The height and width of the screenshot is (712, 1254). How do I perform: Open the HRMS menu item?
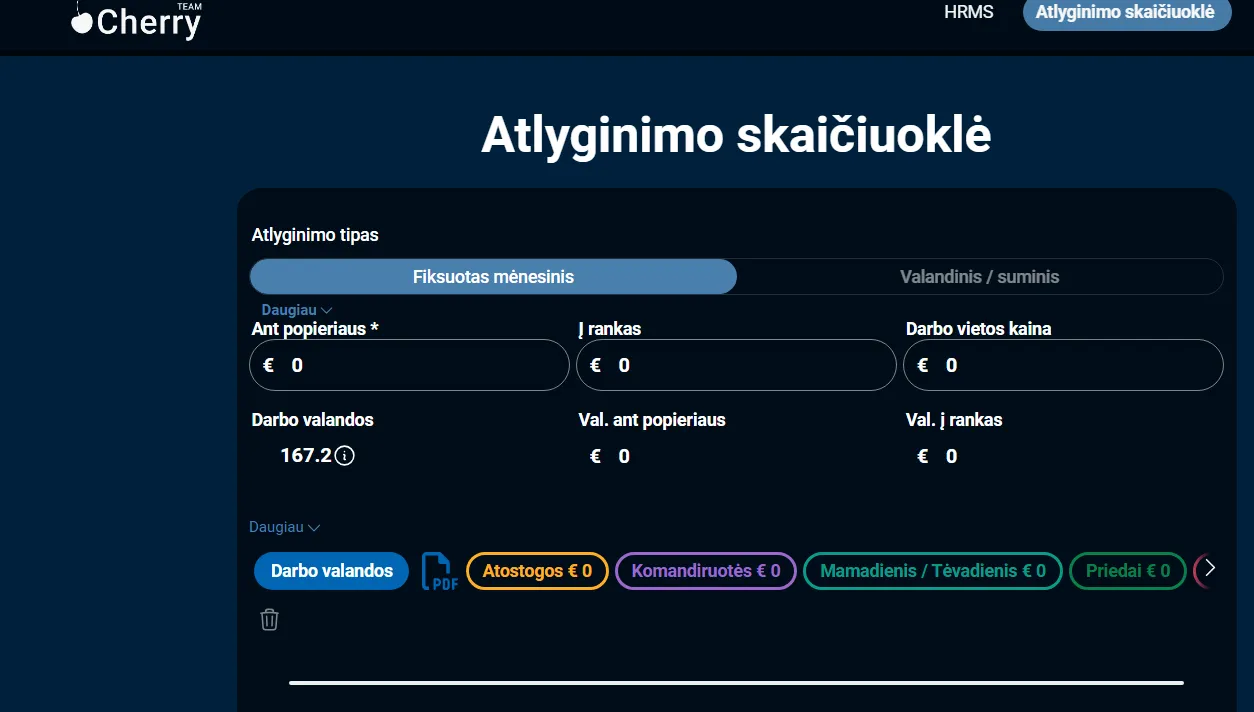(968, 13)
